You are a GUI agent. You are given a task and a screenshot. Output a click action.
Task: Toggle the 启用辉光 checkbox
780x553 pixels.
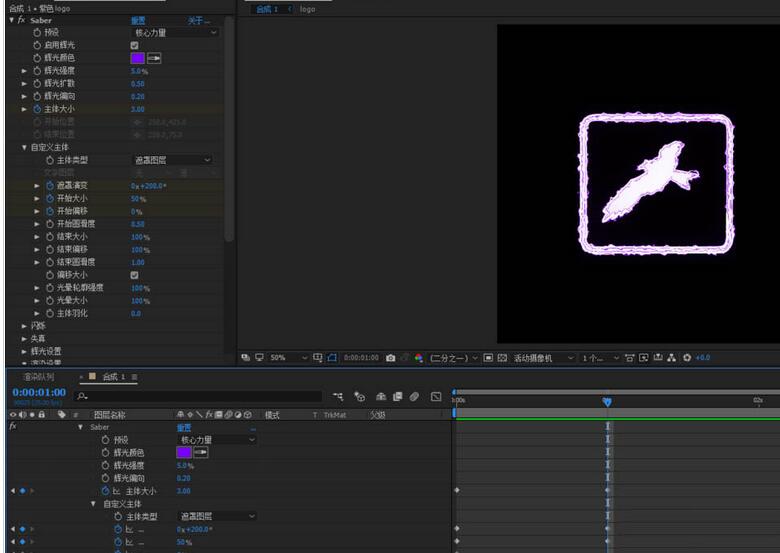135,45
